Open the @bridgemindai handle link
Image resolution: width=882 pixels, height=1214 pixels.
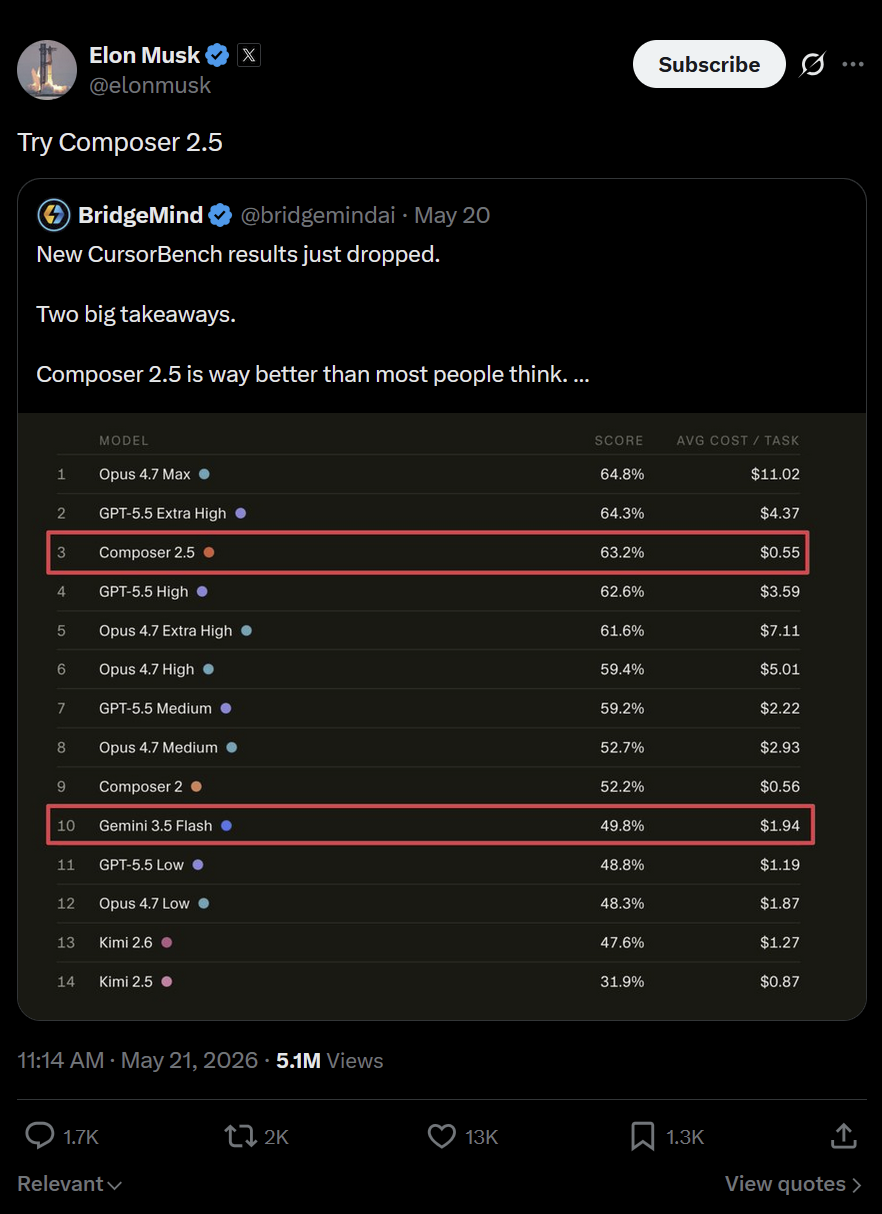pos(318,215)
